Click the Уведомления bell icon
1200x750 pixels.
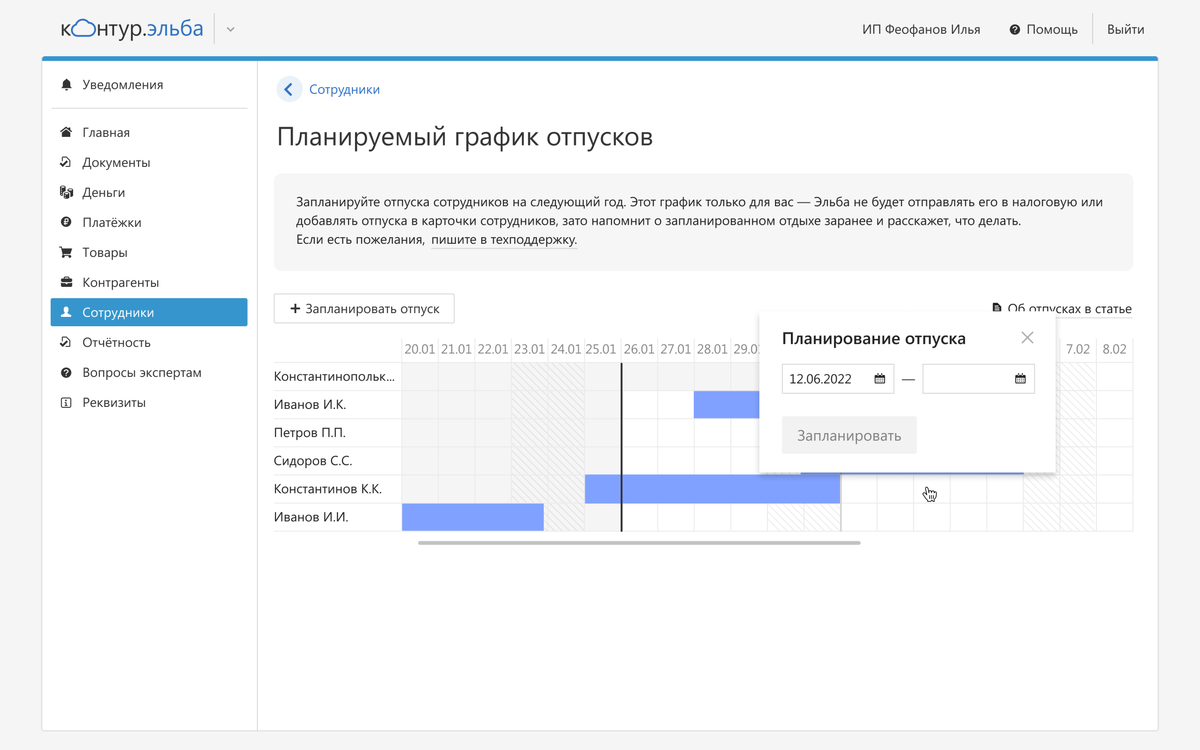point(67,85)
